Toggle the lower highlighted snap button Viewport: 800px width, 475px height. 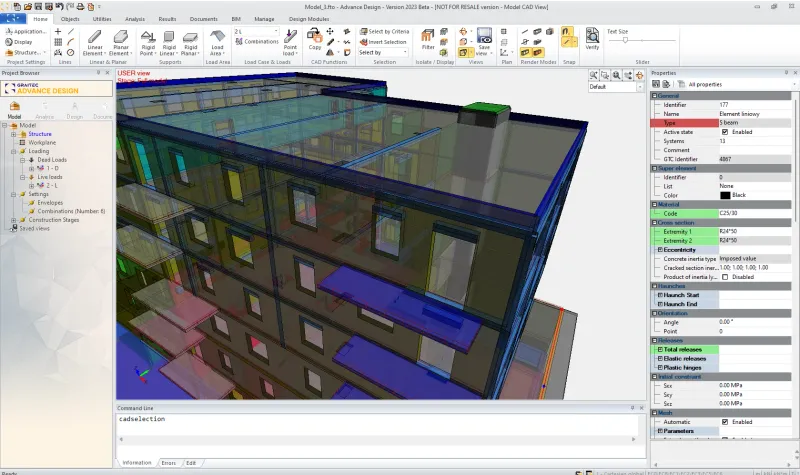click(566, 42)
